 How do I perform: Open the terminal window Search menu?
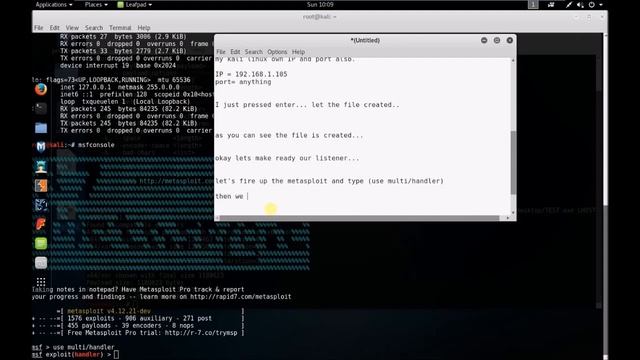[x=94, y=28]
